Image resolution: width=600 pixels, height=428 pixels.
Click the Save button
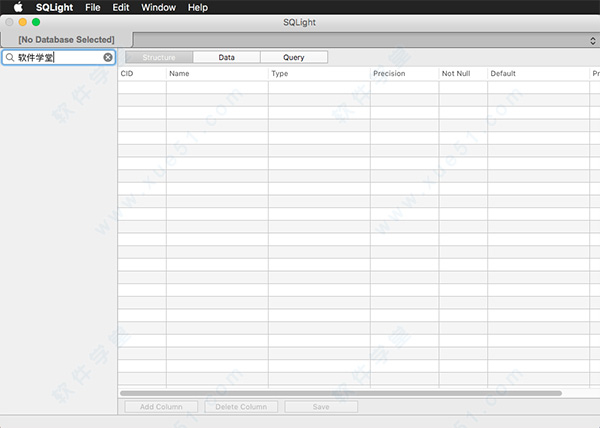click(x=321, y=407)
